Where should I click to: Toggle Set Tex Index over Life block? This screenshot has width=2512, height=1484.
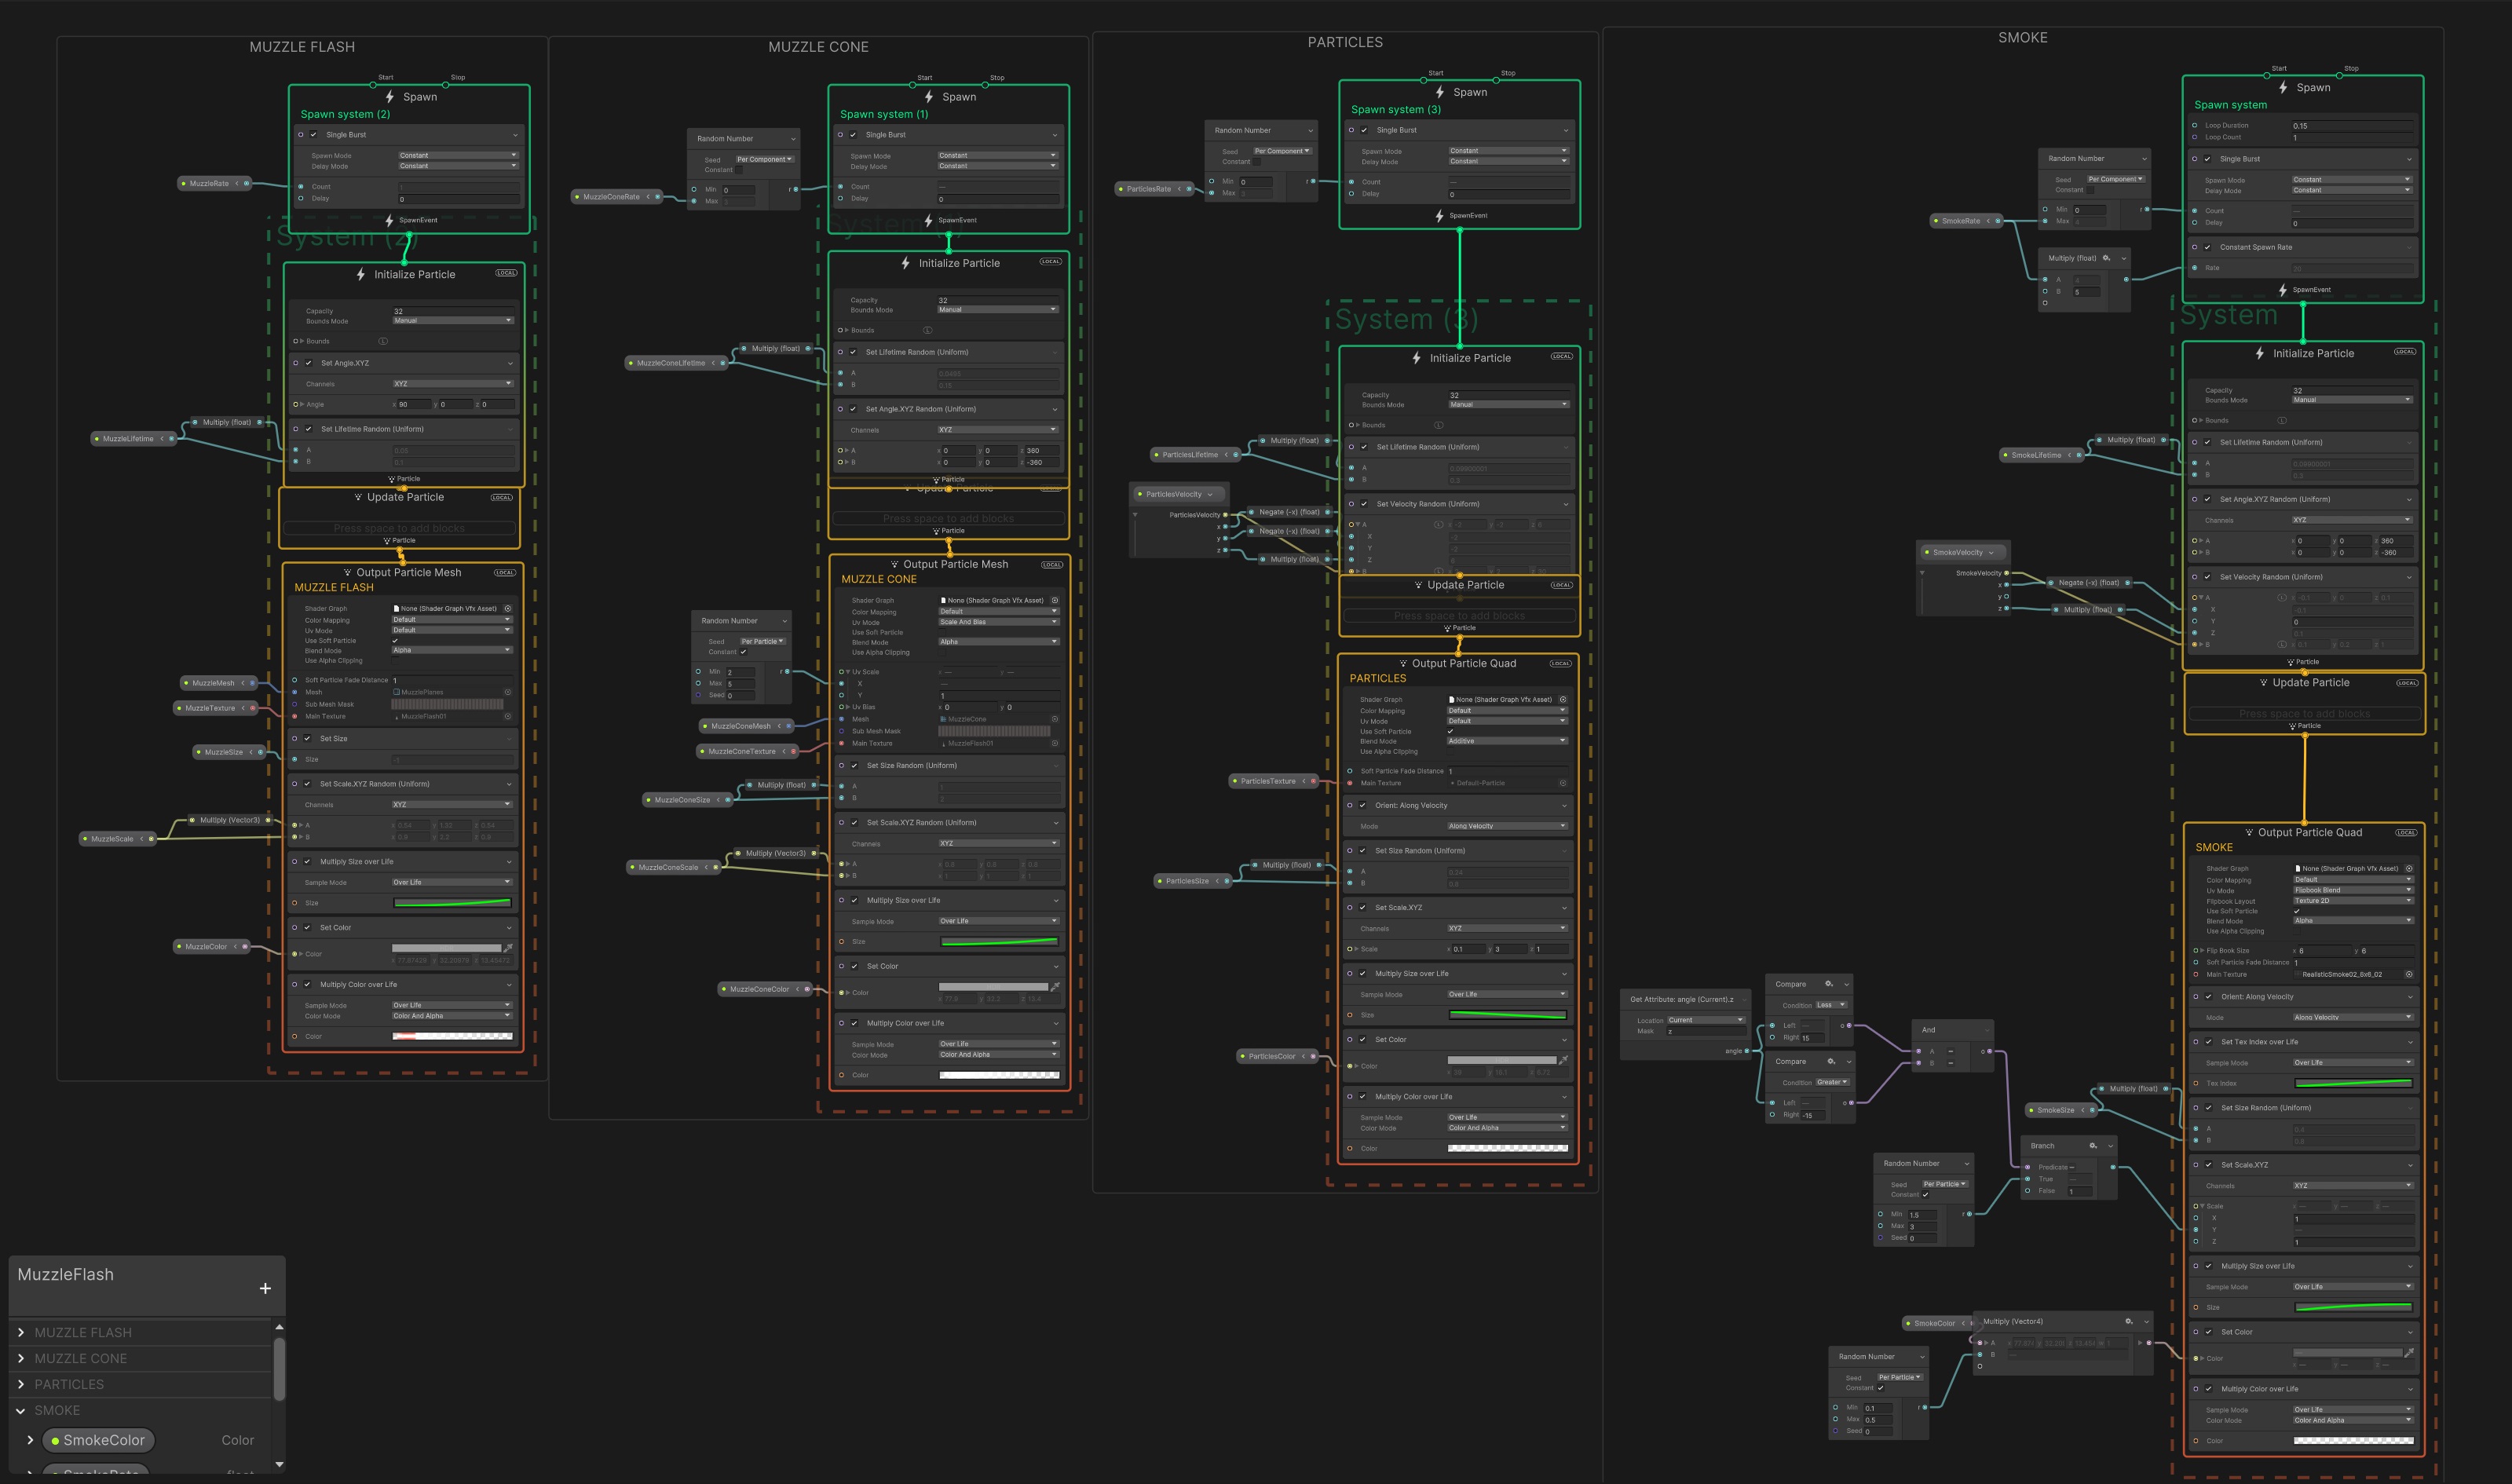[x=2208, y=1041]
